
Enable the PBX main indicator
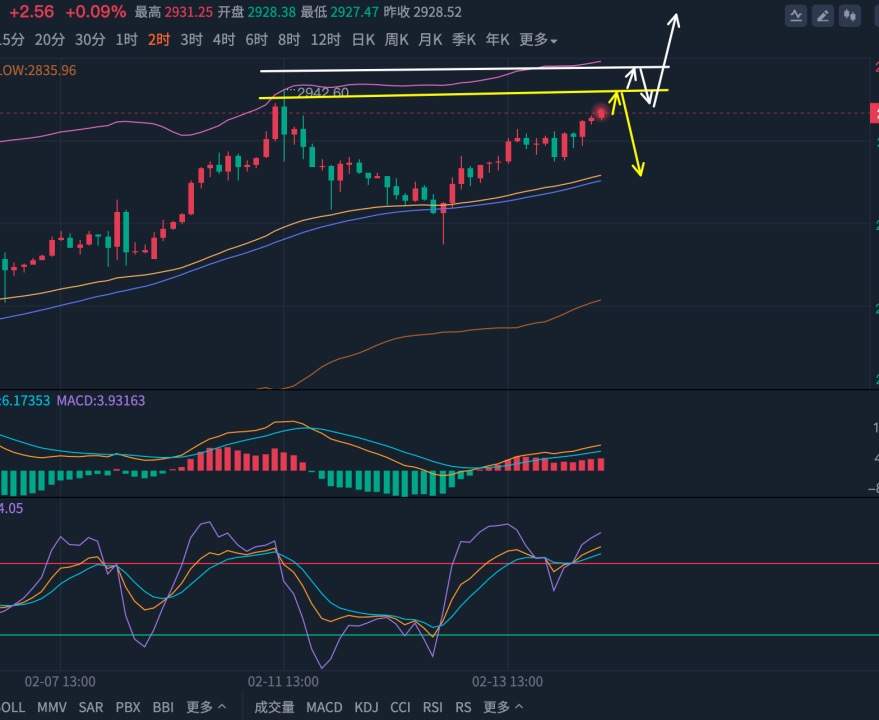pyautogui.click(x=128, y=707)
